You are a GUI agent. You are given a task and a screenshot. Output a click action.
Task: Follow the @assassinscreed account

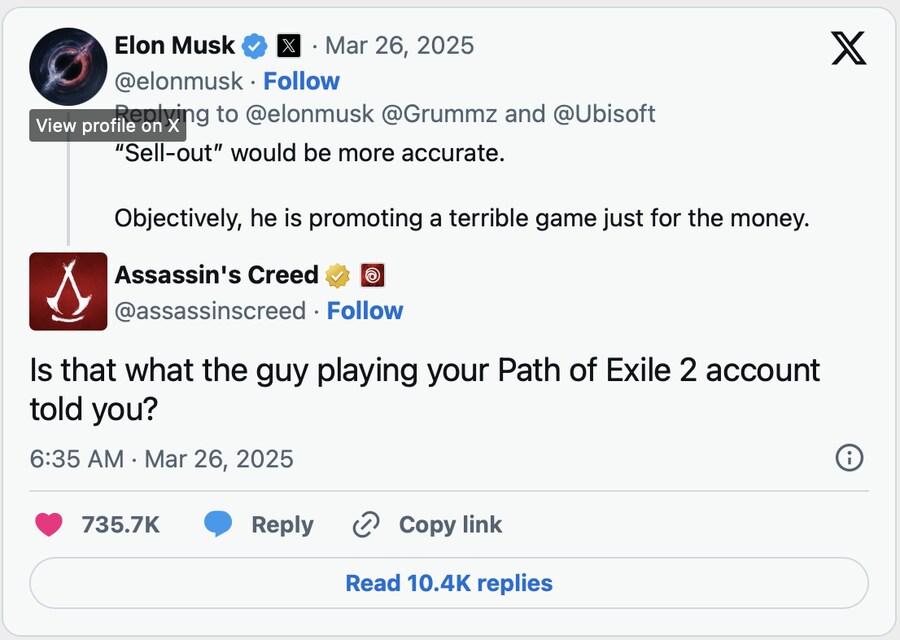coord(365,311)
